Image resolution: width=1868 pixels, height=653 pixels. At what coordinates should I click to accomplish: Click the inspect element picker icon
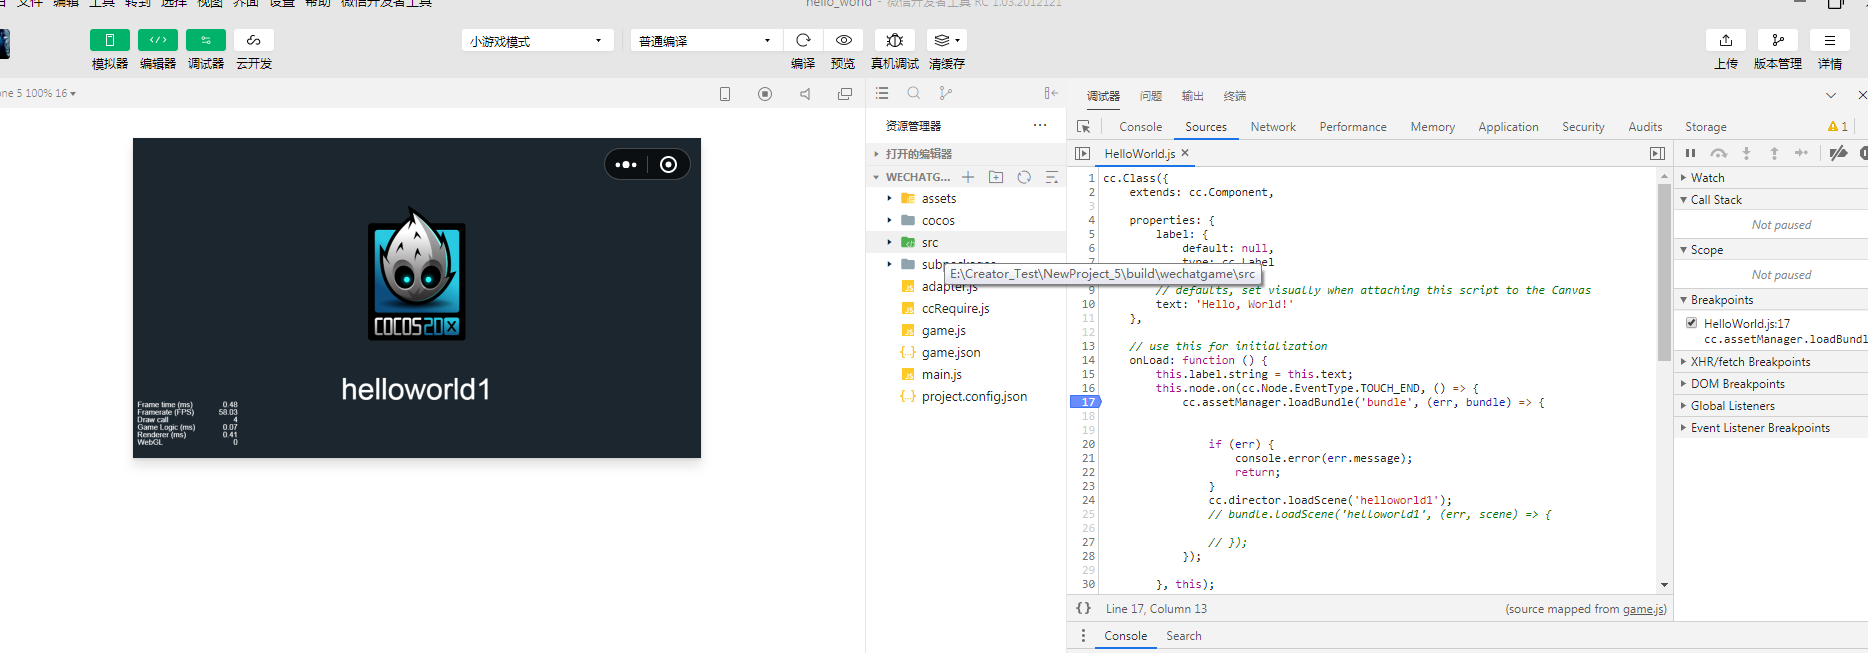pos(1083,127)
